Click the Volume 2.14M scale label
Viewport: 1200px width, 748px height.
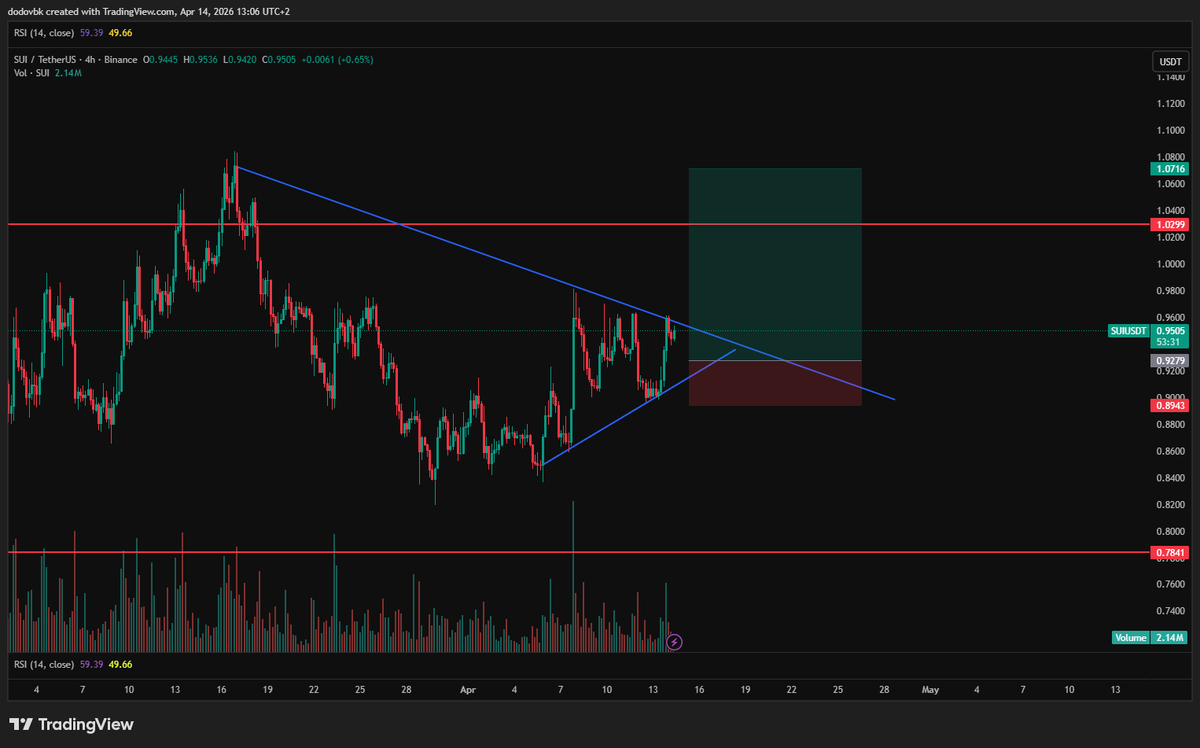point(1150,637)
